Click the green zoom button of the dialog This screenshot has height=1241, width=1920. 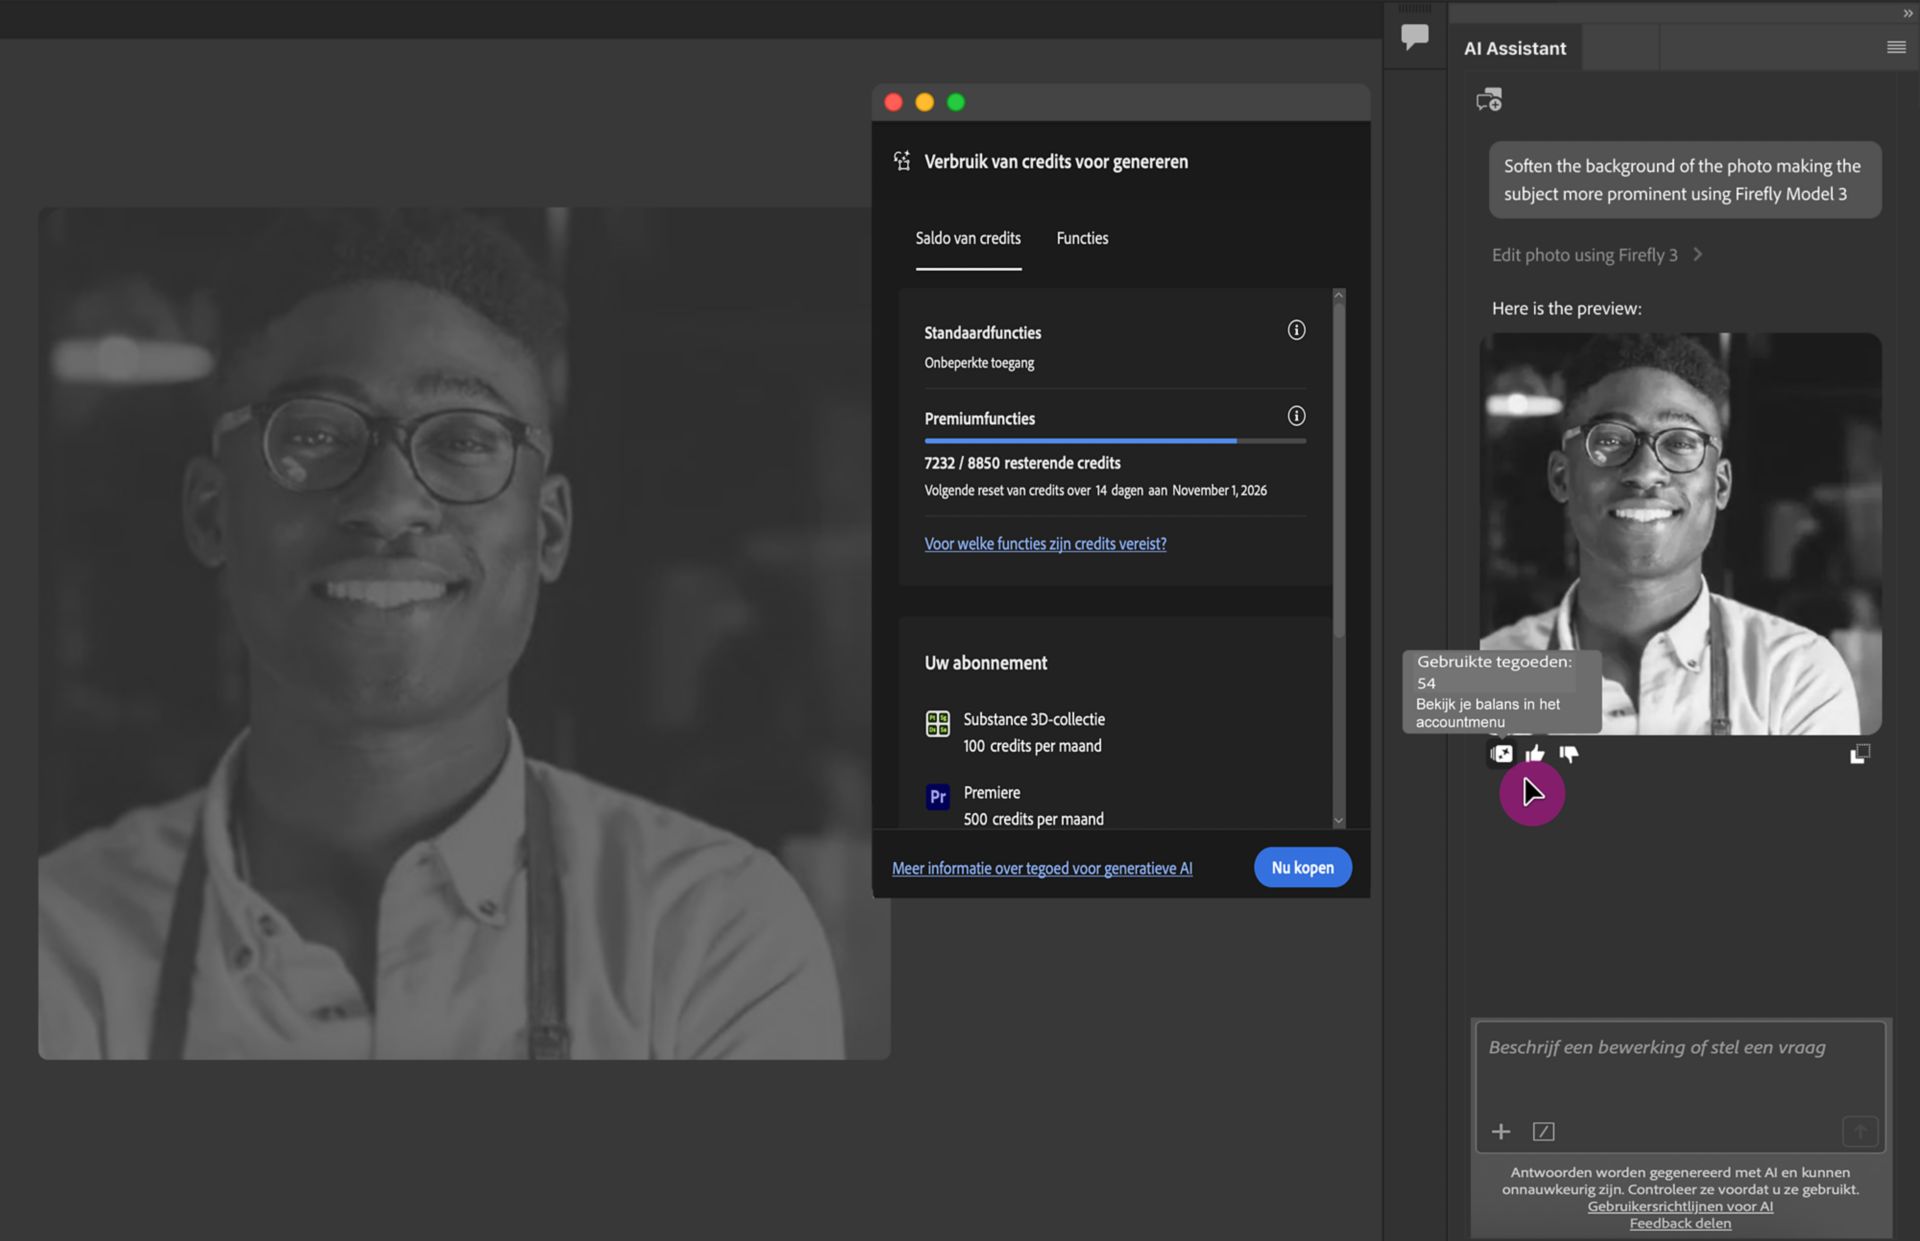pyautogui.click(x=956, y=102)
